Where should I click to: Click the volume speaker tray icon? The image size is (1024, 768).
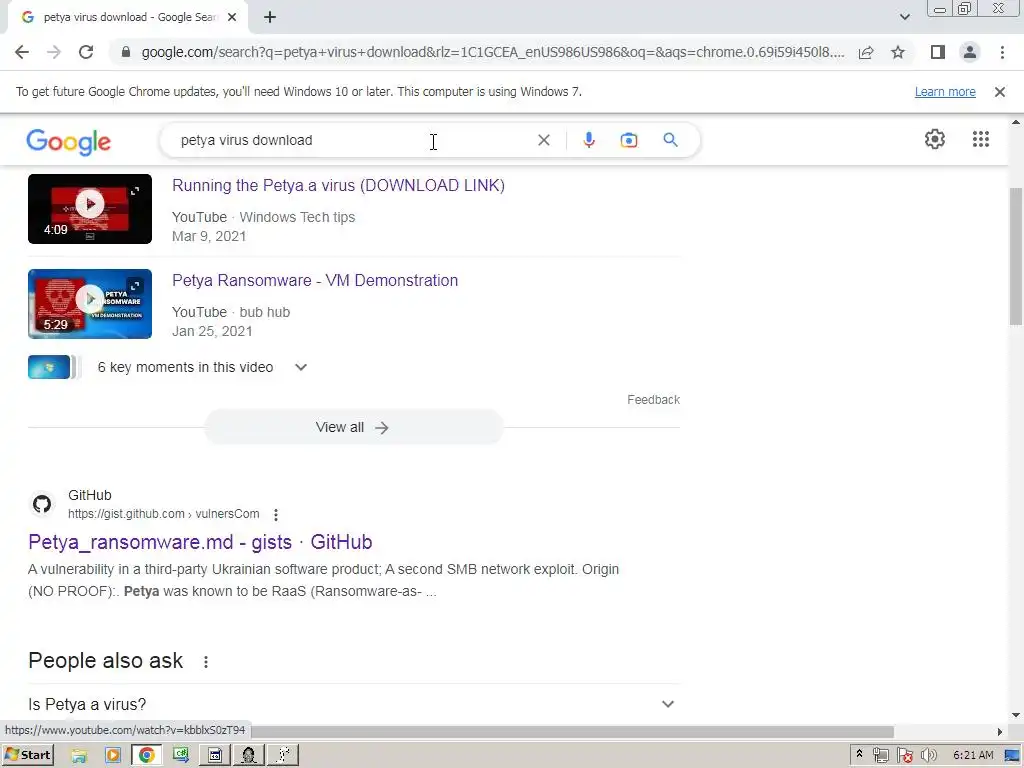(x=929, y=756)
